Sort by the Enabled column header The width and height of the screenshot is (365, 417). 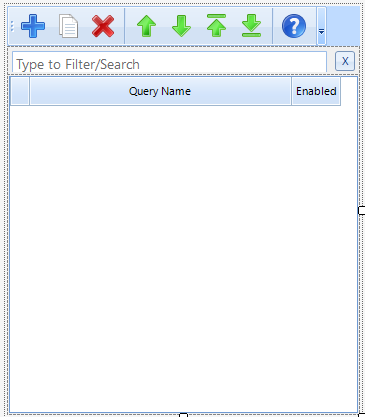(x=316, y=91)
